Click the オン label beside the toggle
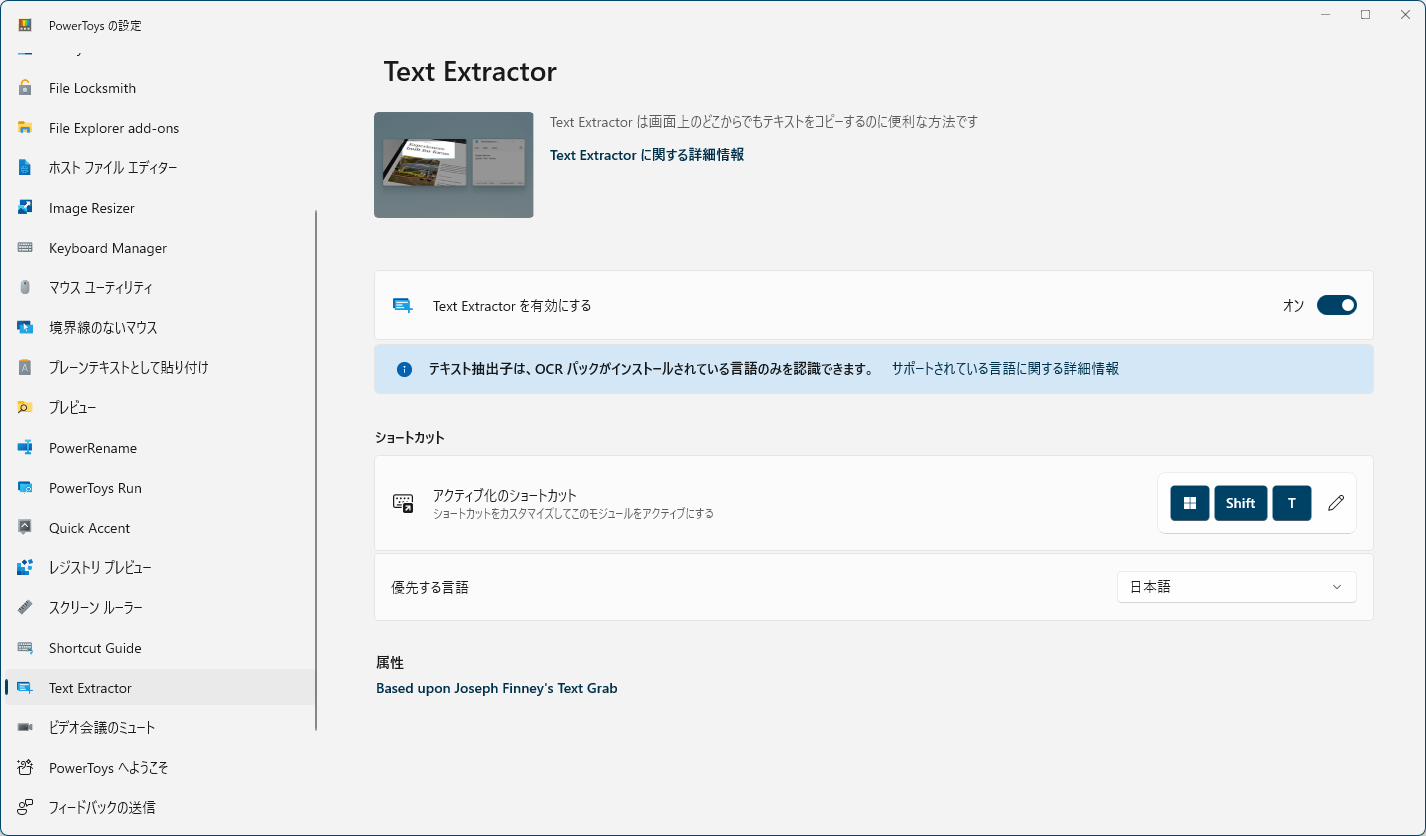The width and height of the screenshot is (1426, 836). (1293, 306)
